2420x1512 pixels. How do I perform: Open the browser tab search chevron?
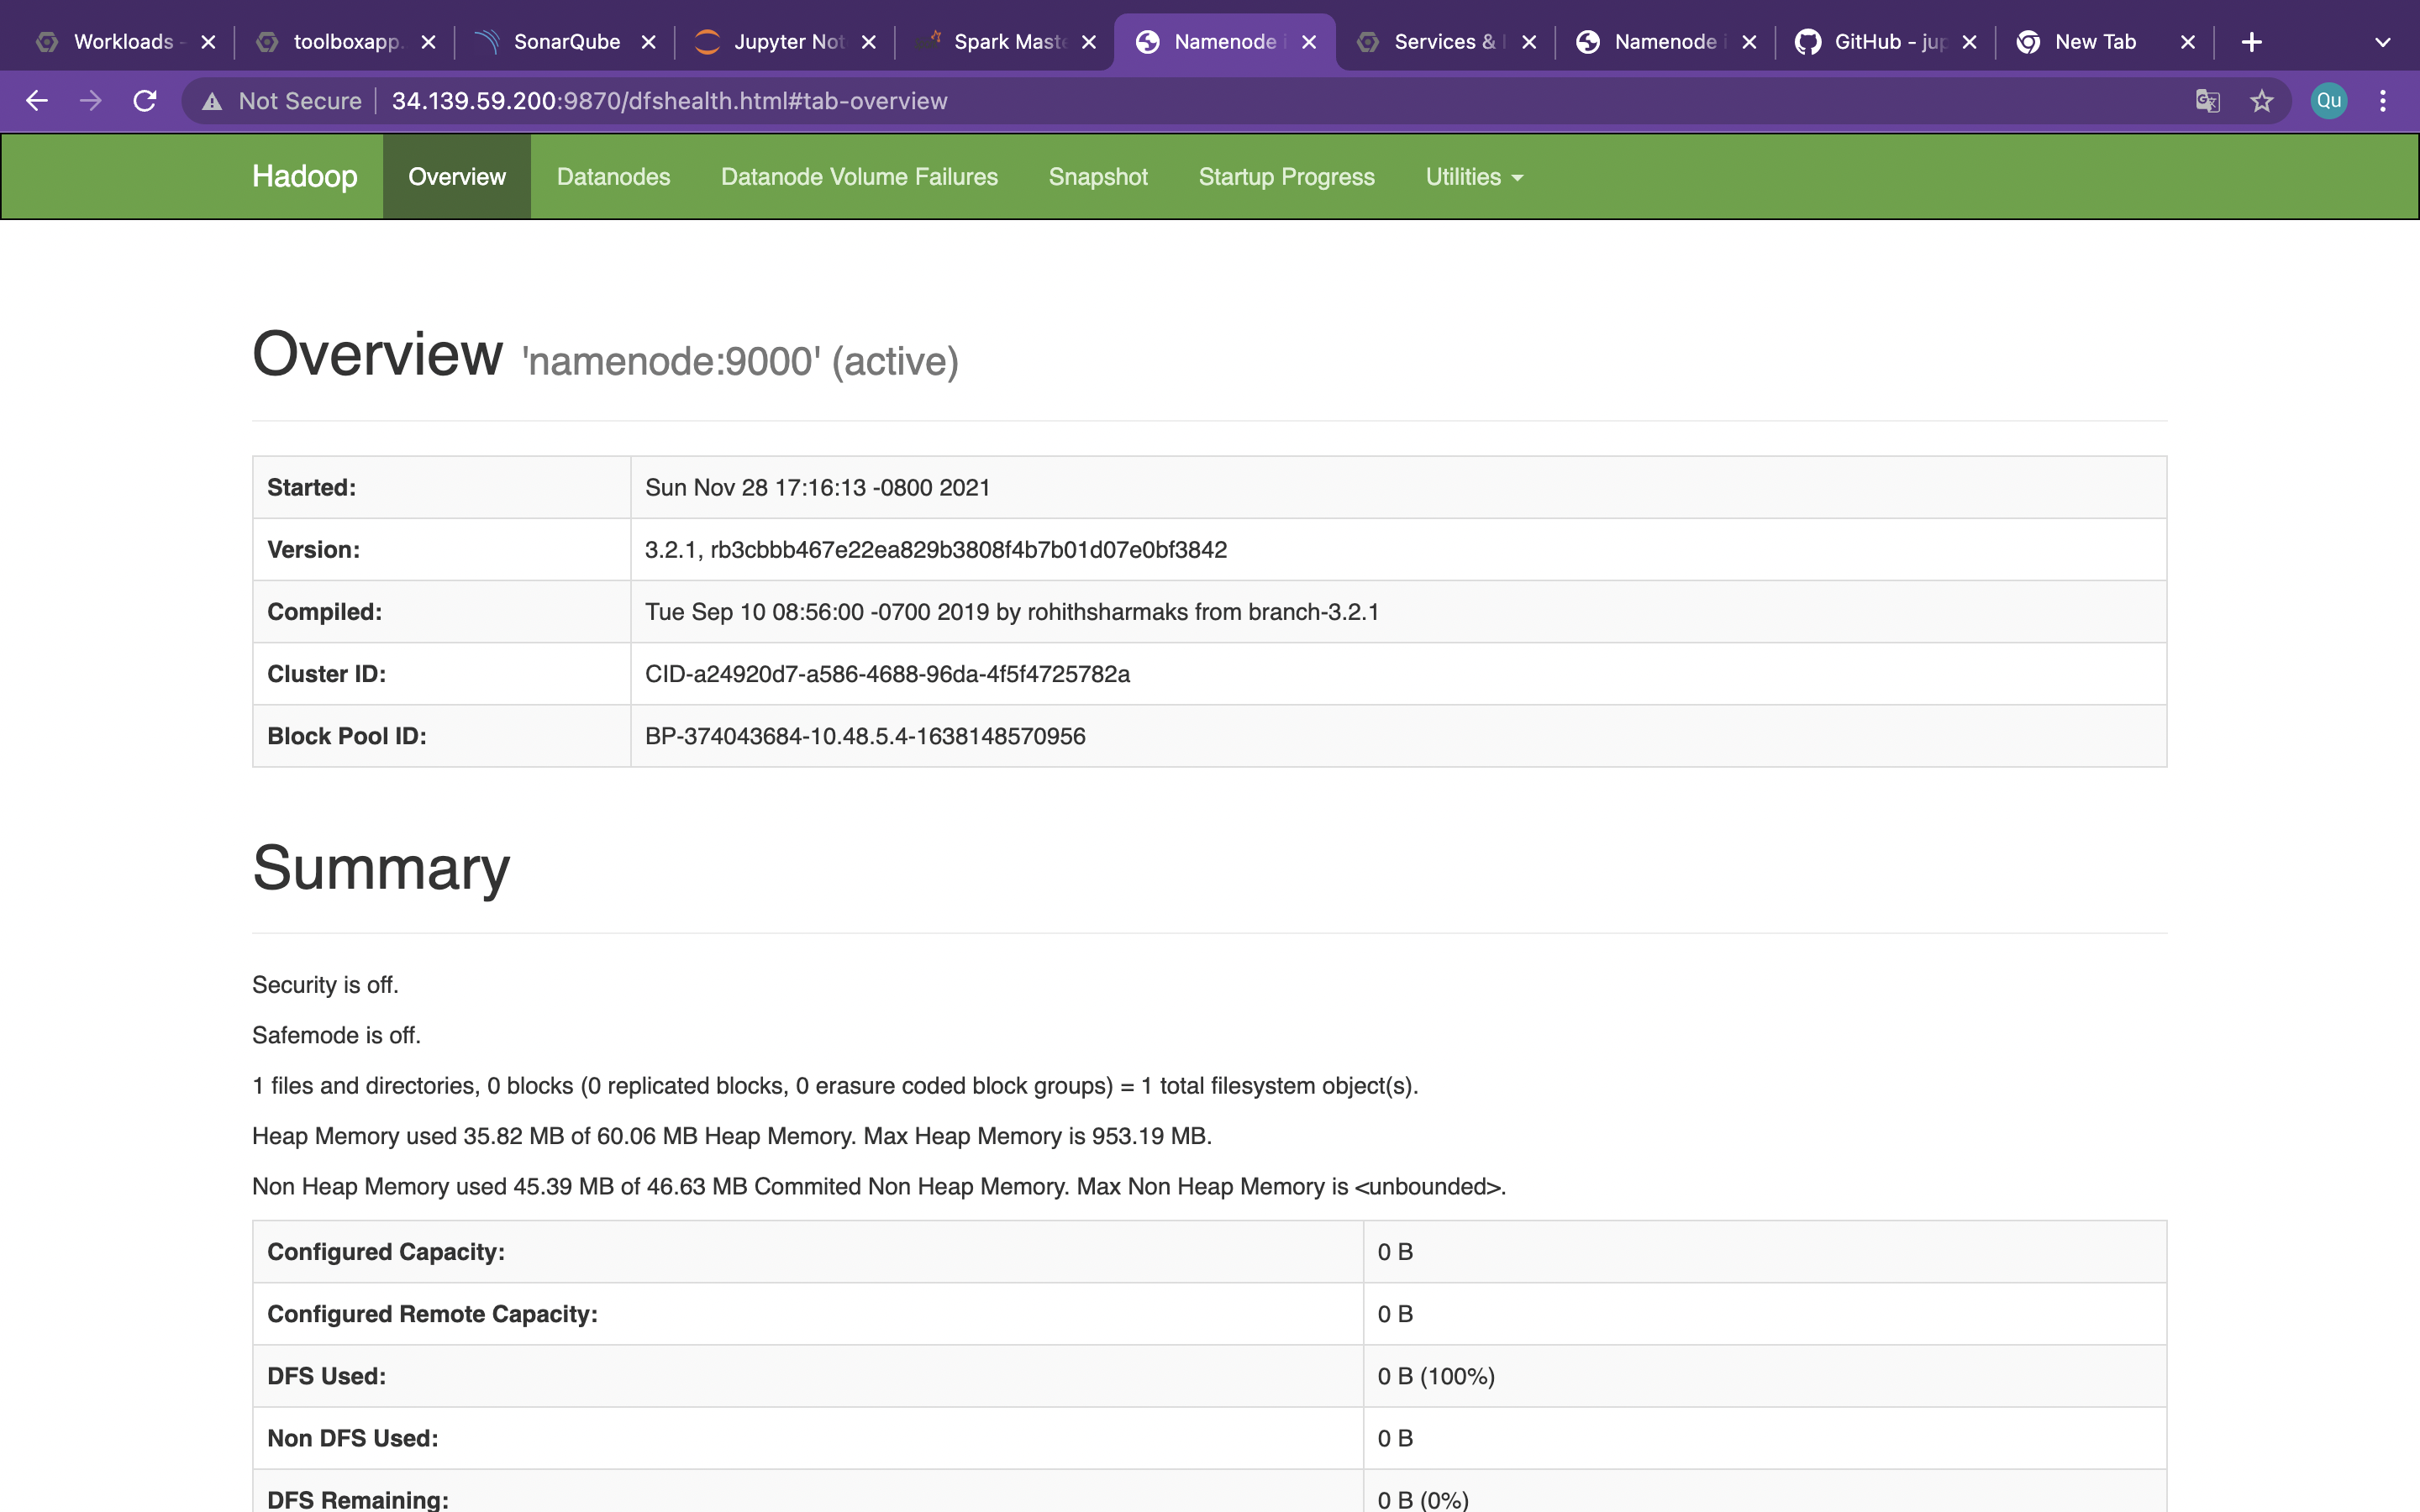click(x=2383, y=41)
